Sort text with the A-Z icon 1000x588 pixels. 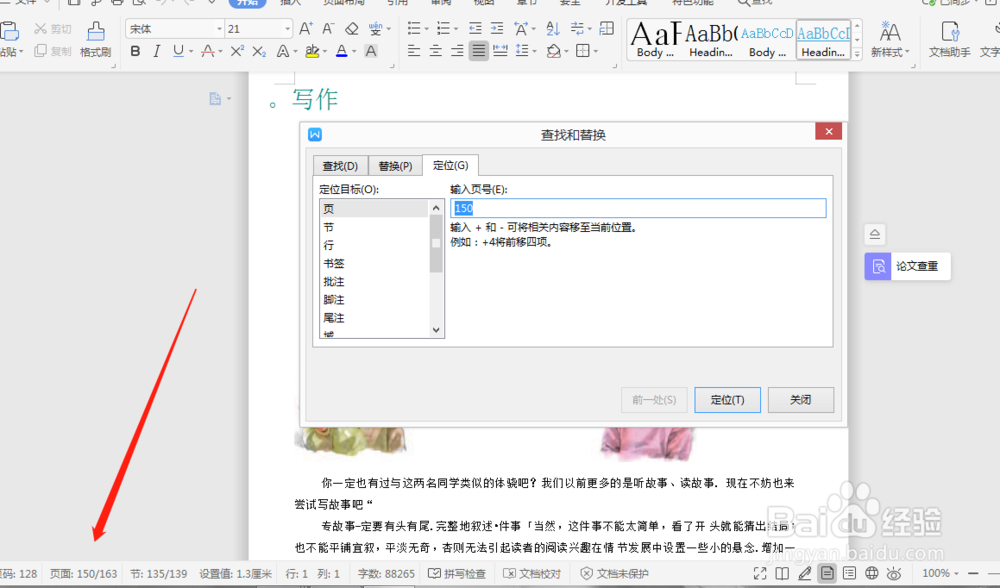click(553, 29)
